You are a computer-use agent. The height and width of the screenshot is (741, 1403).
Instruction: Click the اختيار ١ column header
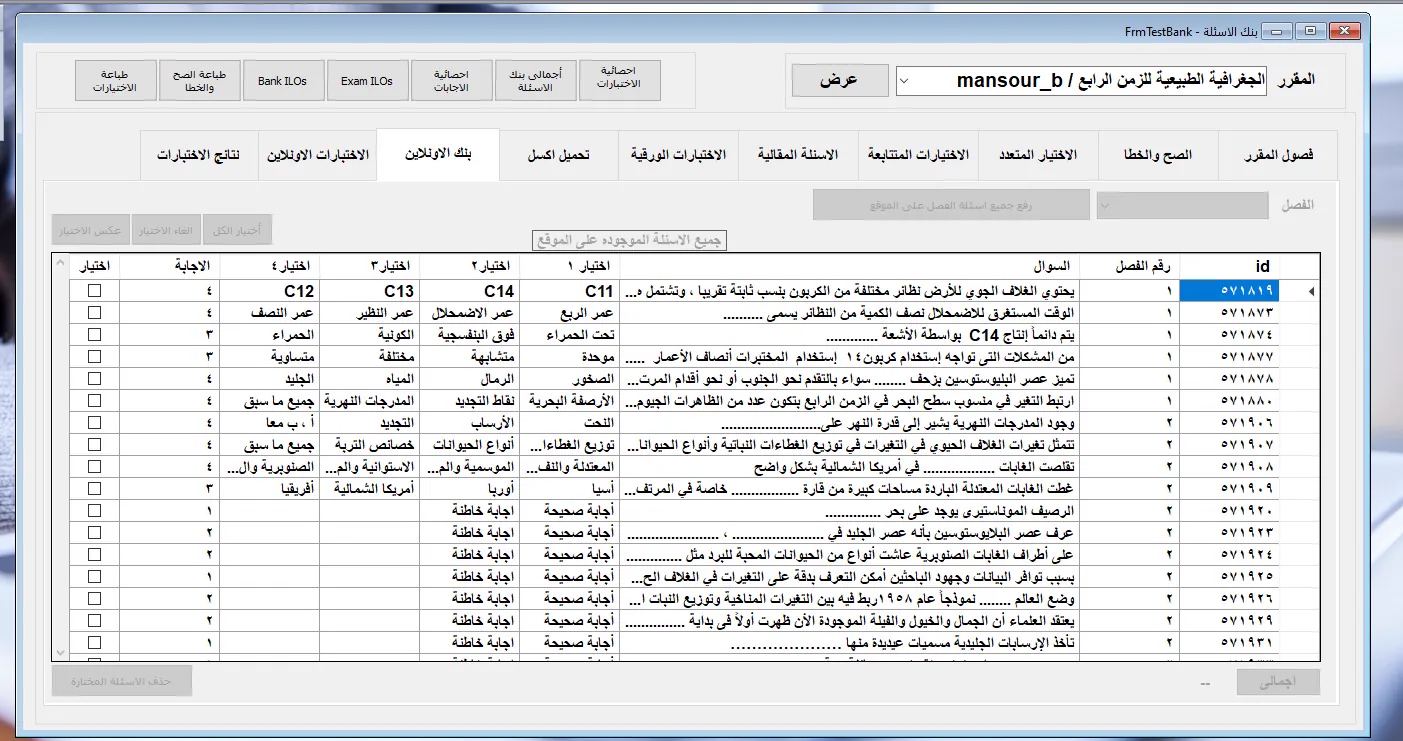click(x=570, y=266)
